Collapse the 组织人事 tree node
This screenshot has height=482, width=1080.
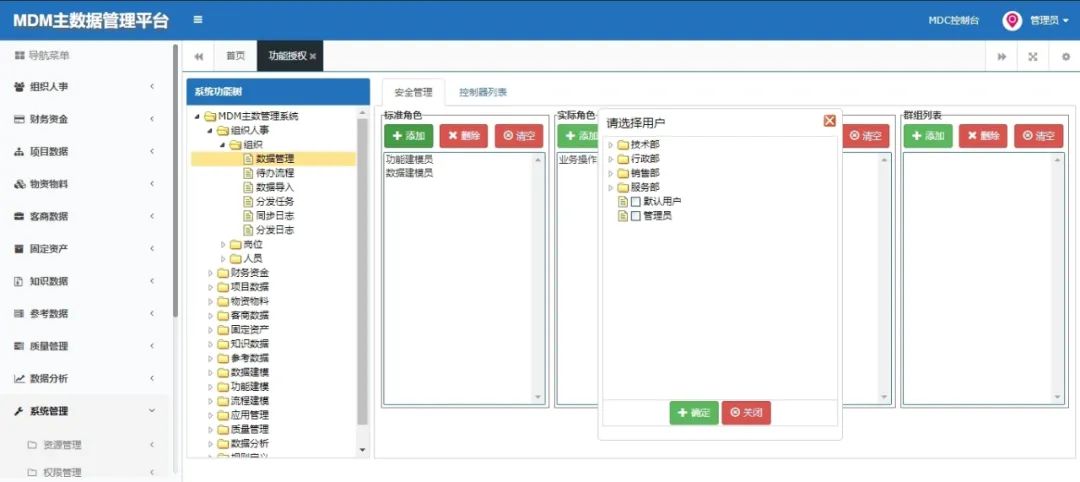point(210,130)
